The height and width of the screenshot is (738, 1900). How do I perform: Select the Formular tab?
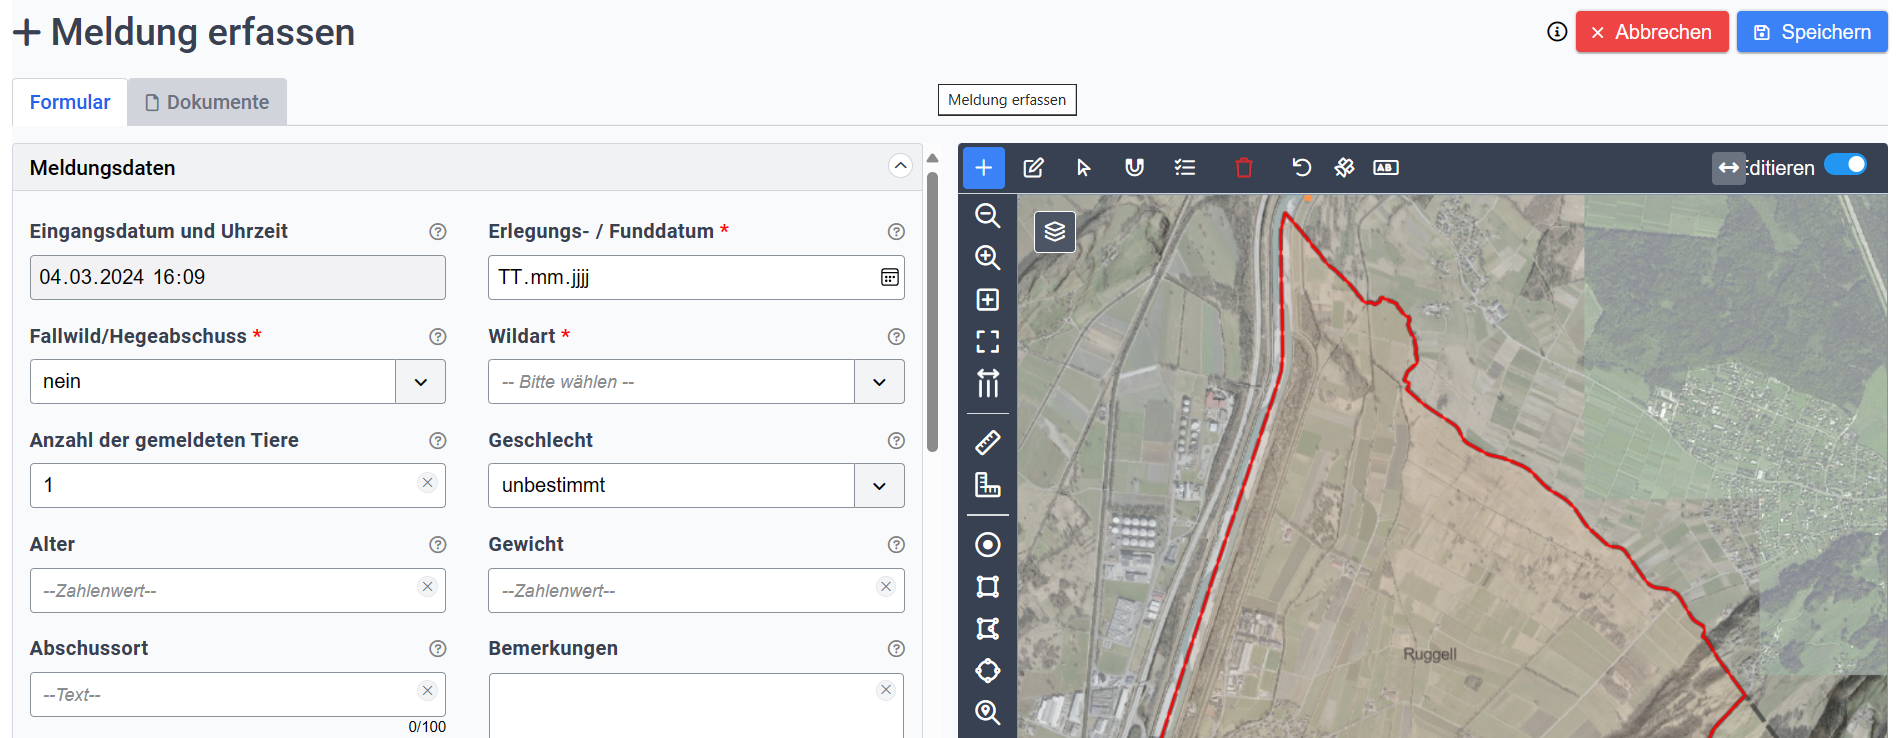(x=70, y=102)
